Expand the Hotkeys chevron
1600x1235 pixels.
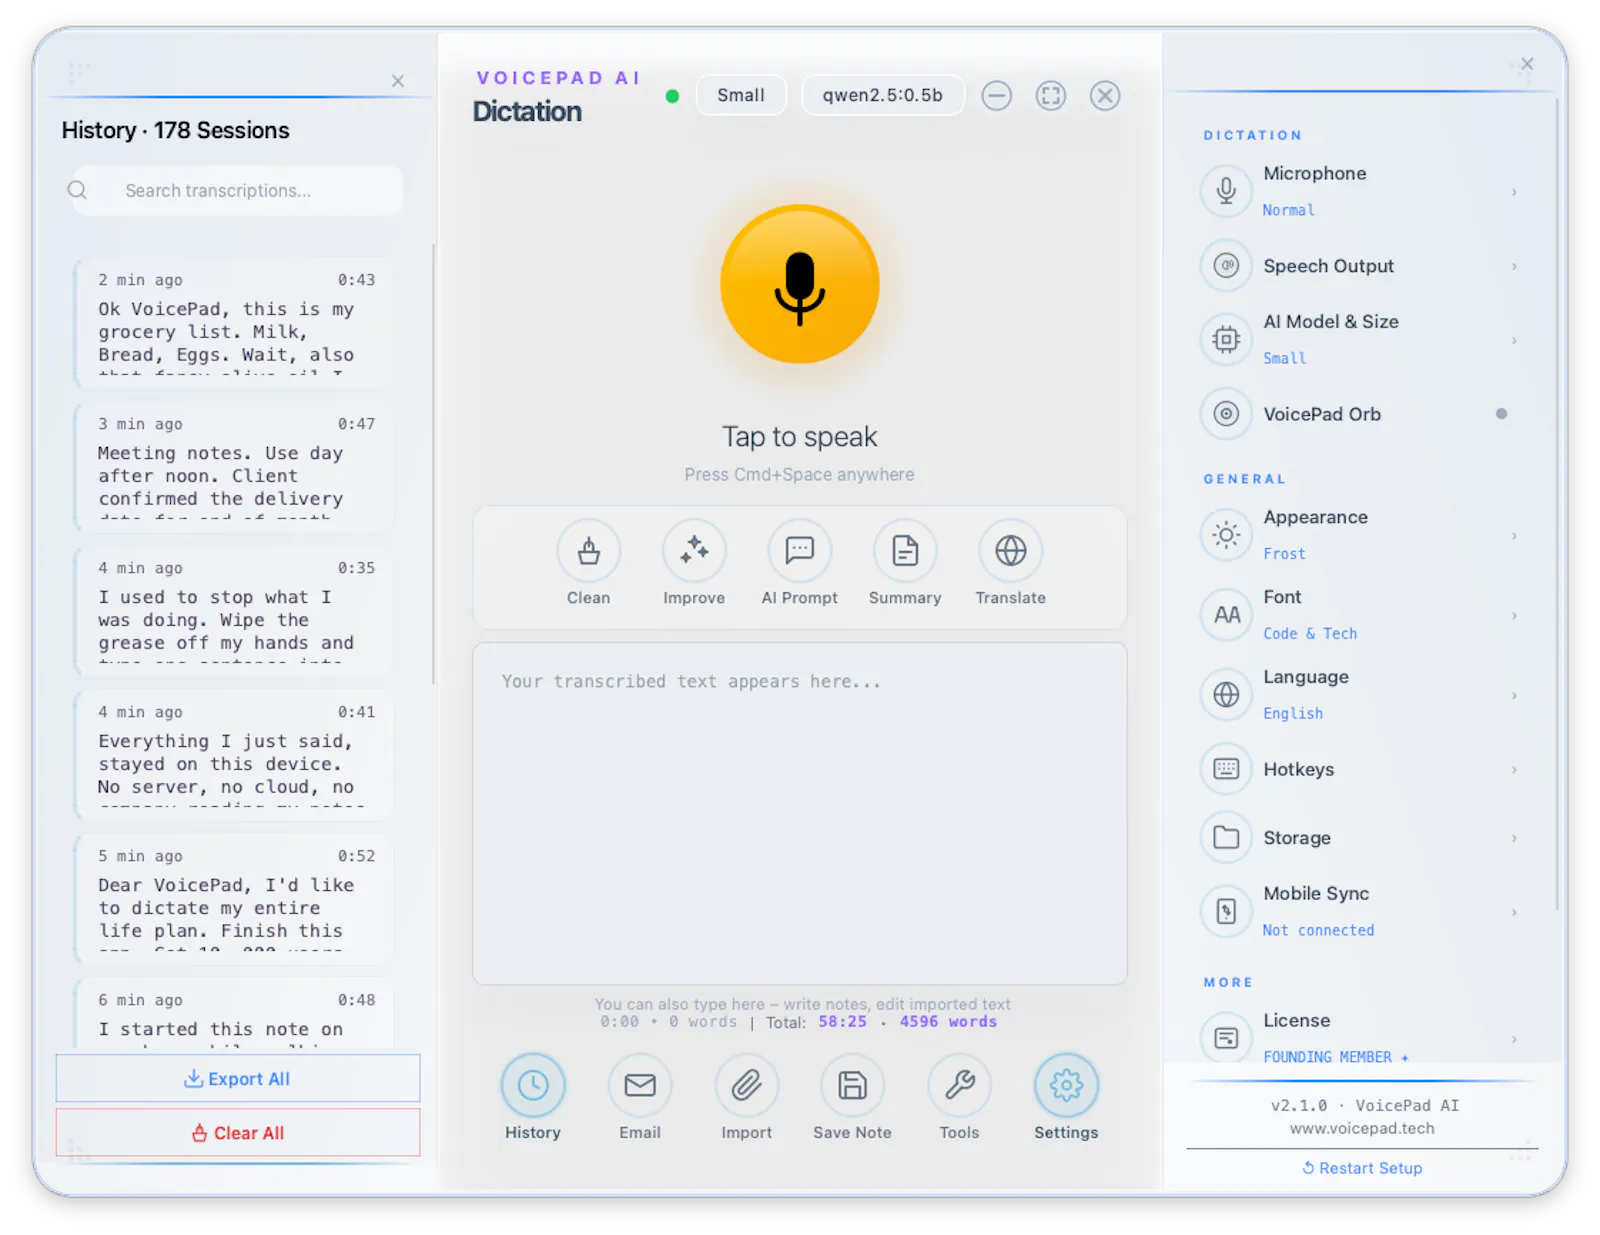tap(1514, 769)
